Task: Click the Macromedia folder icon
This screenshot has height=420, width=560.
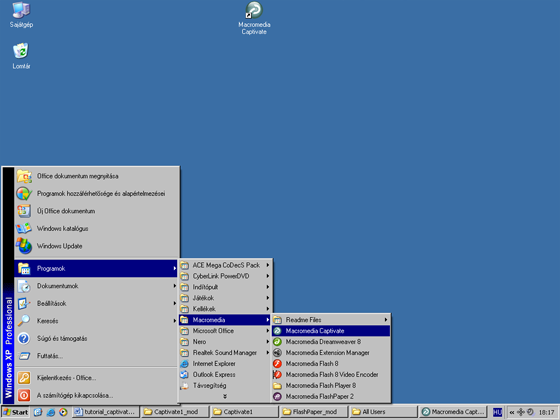Action: click(184, 320)
